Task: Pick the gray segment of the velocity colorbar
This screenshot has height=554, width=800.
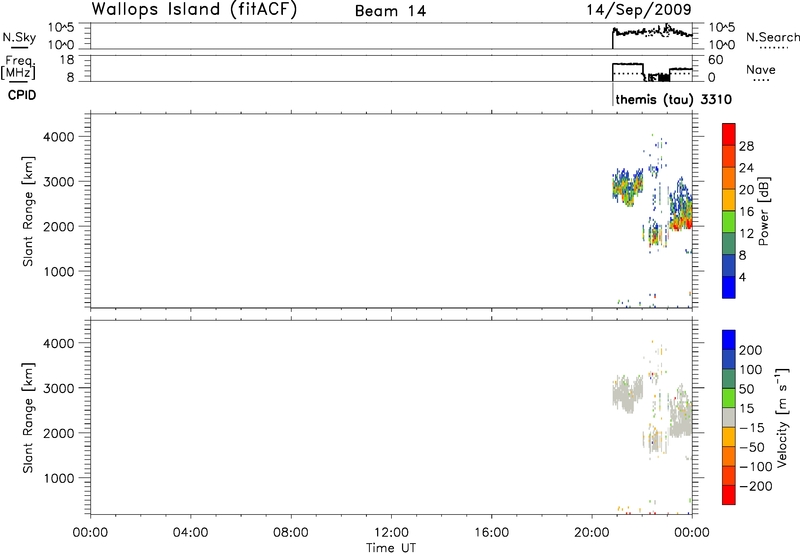Action: pyautogui.click(x=729, y=417)
